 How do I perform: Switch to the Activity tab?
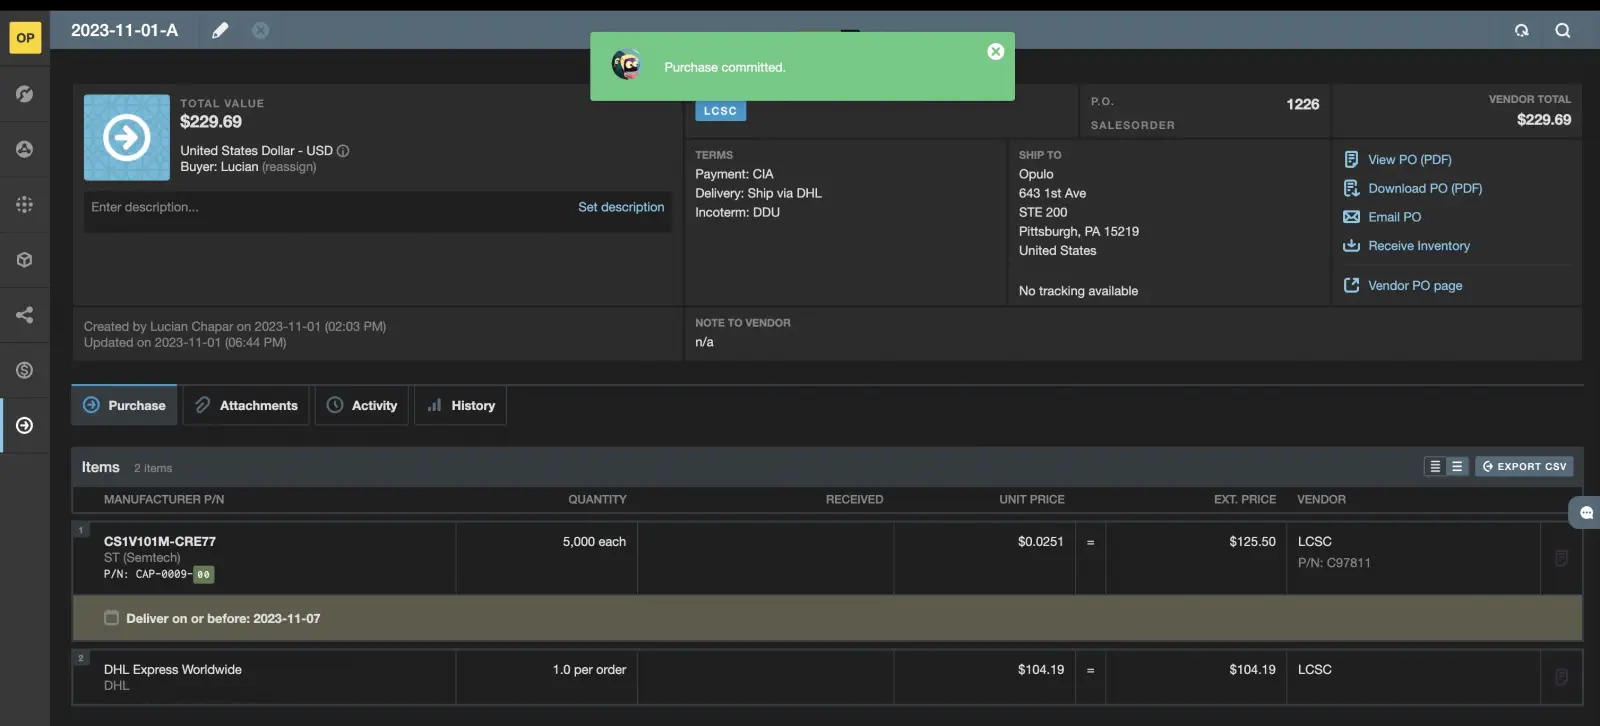tap(362, 405)
